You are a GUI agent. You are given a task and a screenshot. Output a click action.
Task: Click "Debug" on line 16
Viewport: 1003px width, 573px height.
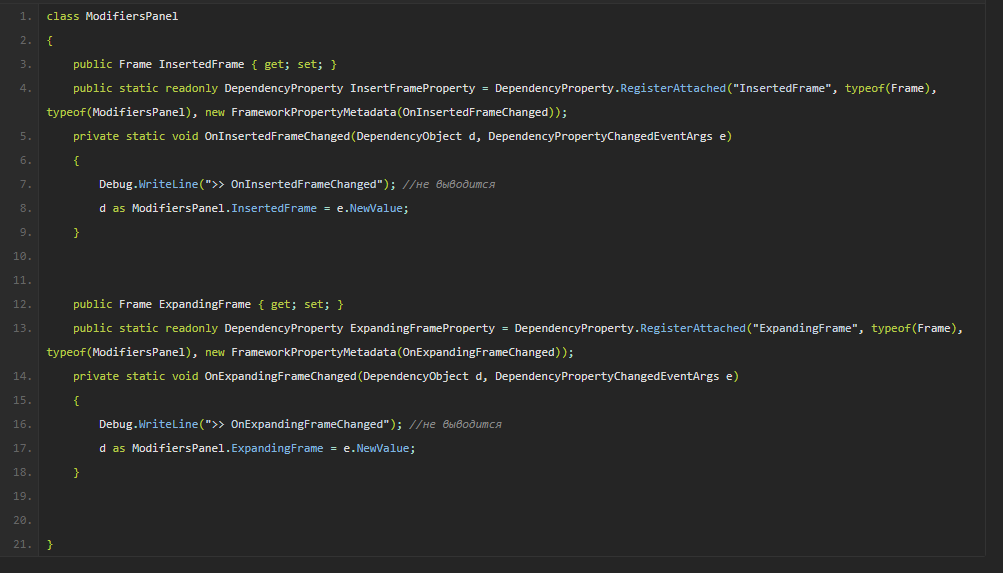tap(115, 424)
